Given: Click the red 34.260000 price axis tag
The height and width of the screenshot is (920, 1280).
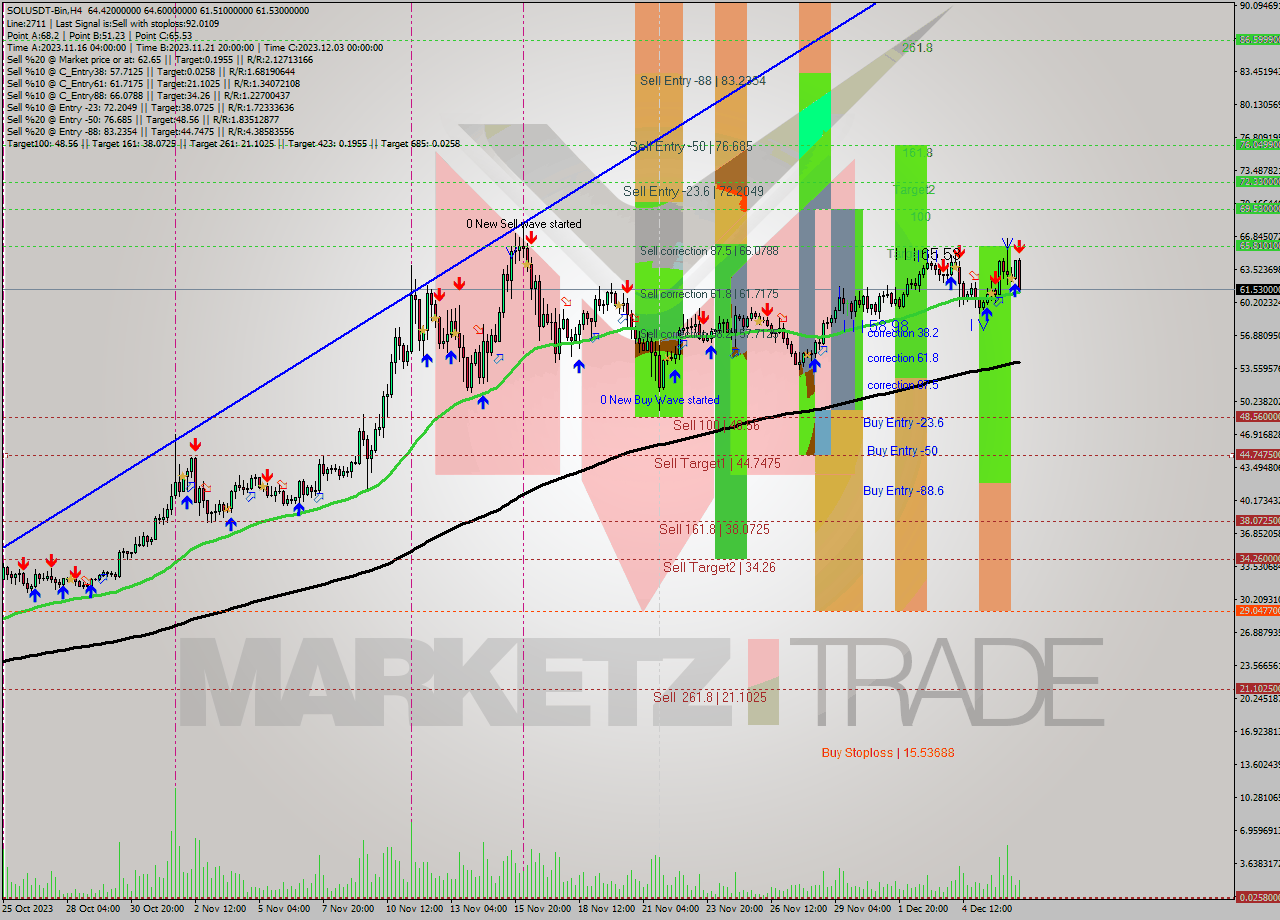Looking at the screenshot, I should (x=1258, y=558).
